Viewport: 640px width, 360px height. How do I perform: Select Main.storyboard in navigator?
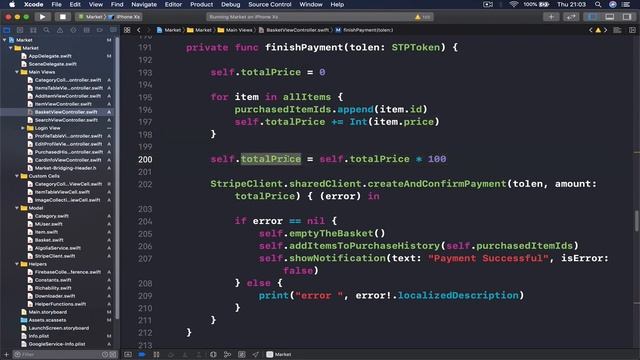47,312
